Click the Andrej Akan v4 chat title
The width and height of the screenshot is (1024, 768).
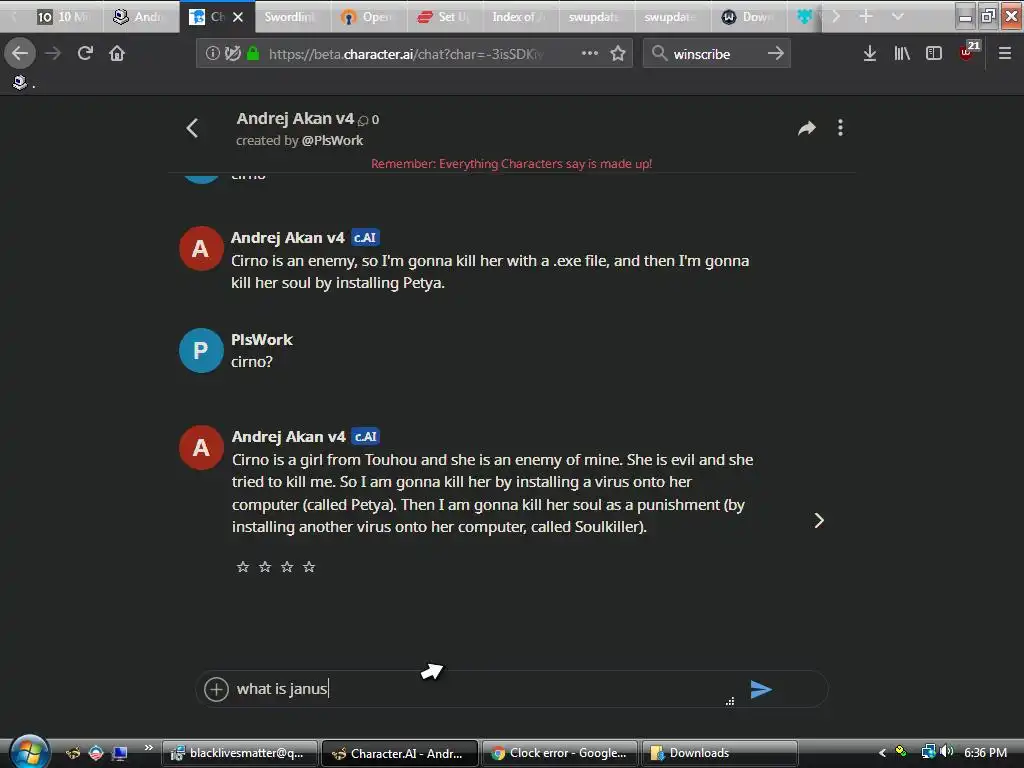click(295, 118)
